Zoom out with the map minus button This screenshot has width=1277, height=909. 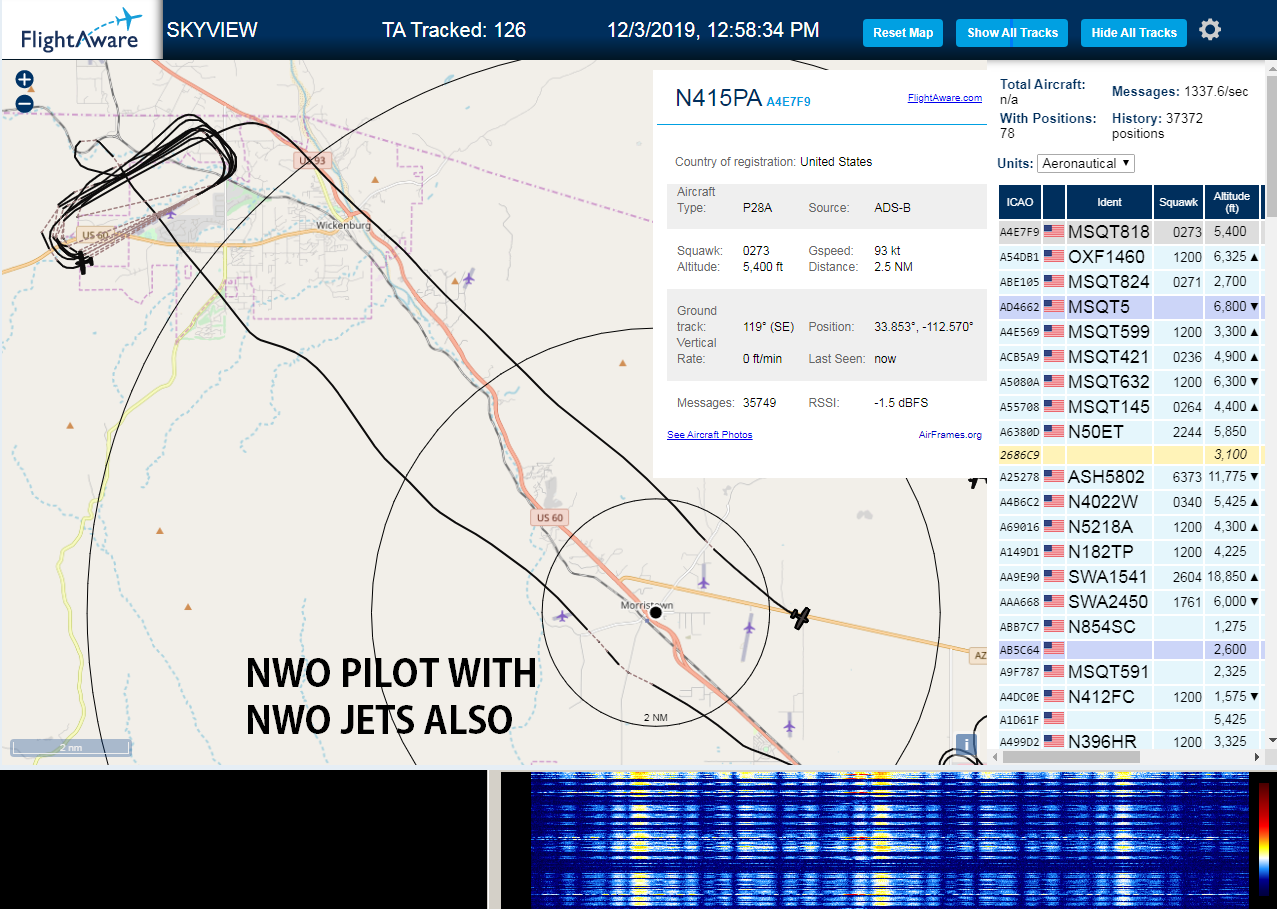click(25, 103)
